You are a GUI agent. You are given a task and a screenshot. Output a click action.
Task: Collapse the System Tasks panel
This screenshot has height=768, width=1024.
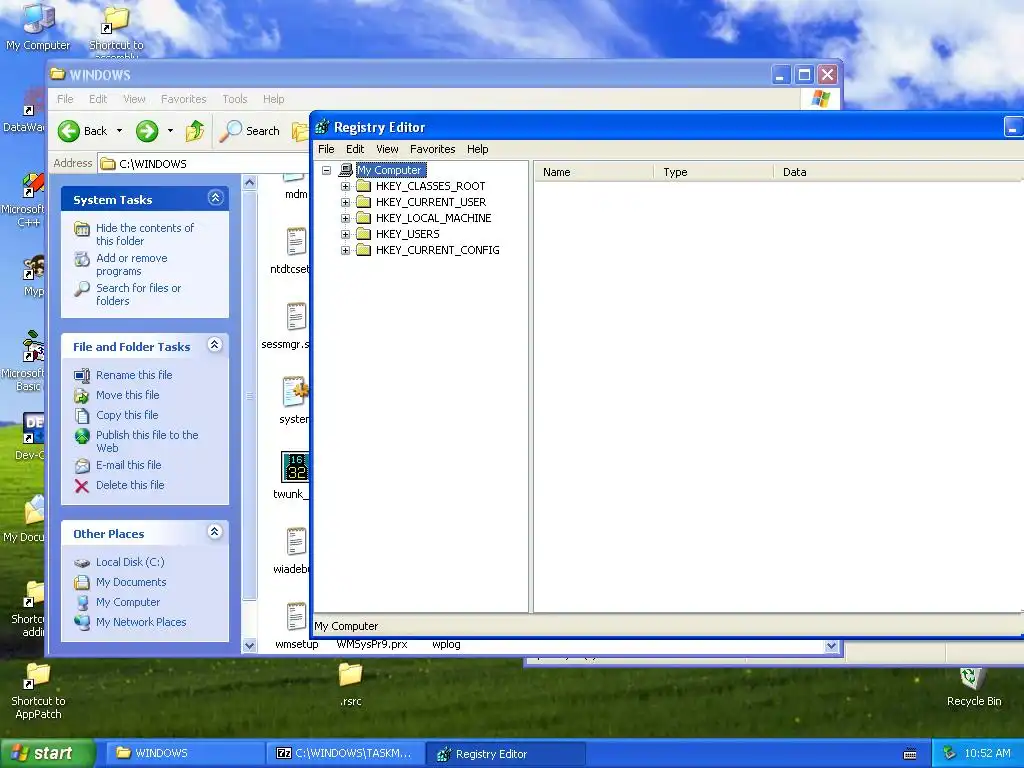tap(216, 198)
